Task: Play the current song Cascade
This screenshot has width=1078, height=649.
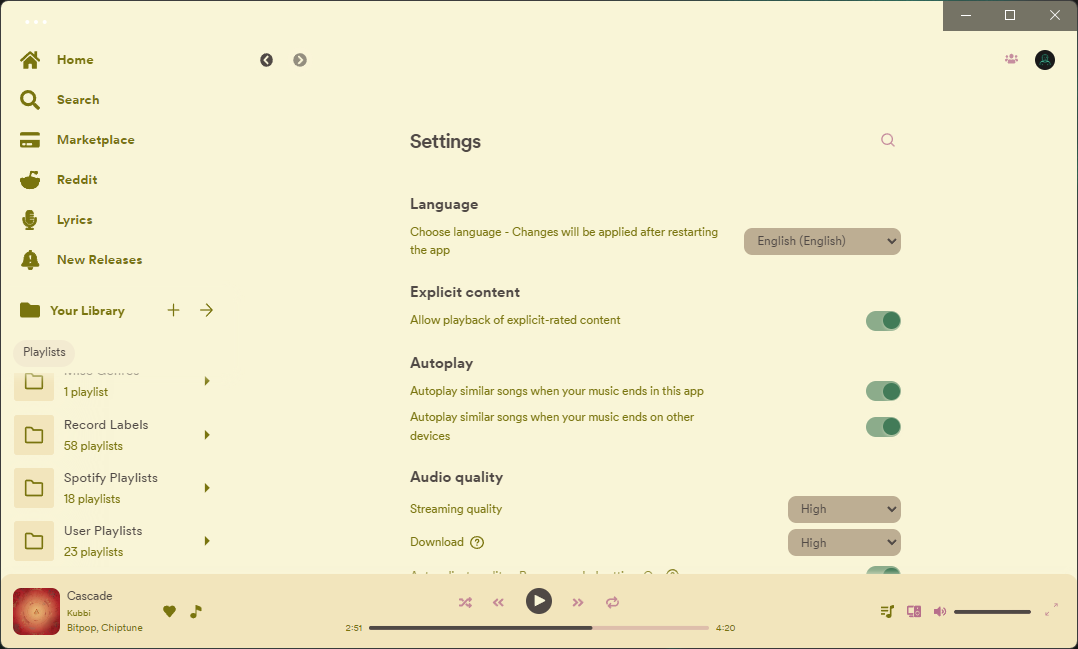Action: click(539, 602)
